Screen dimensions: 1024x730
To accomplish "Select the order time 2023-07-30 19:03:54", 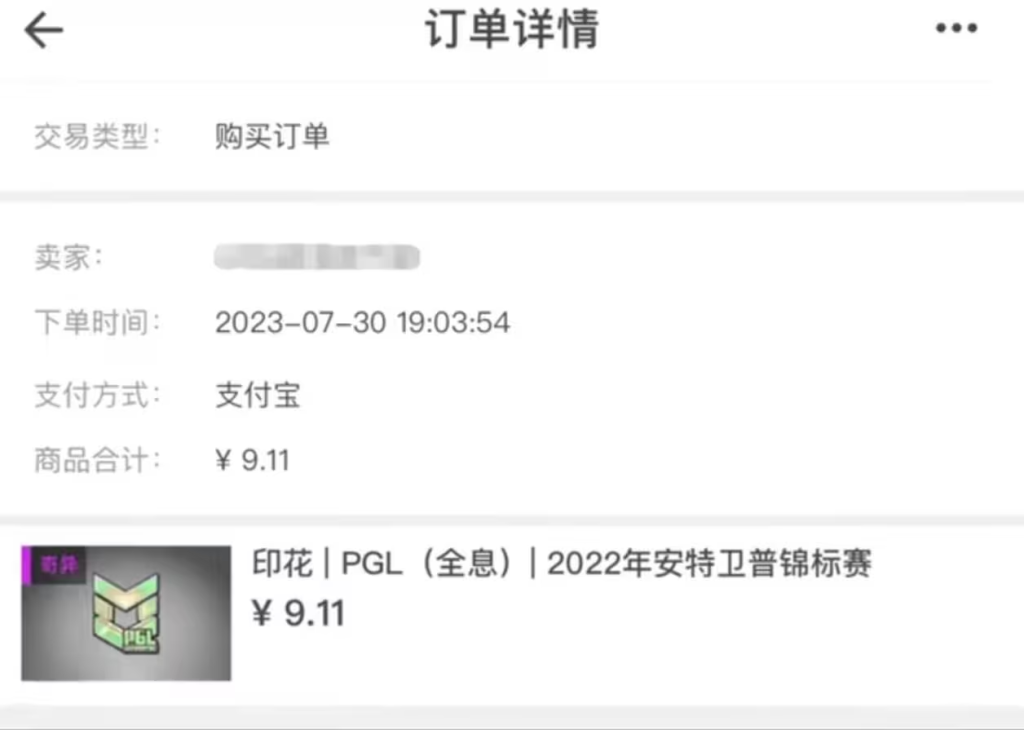I will (362, 323).
